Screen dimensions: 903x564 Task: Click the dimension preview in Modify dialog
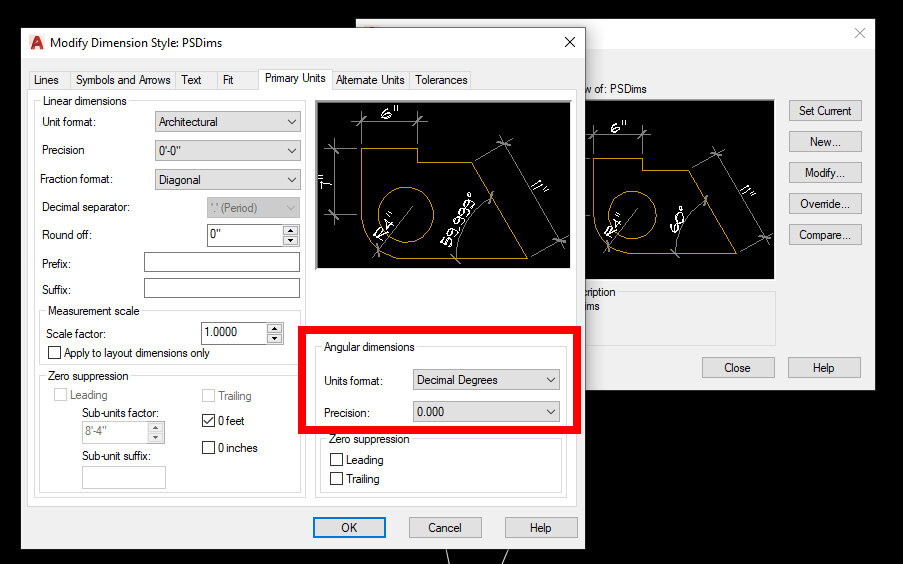coord(443,185)
